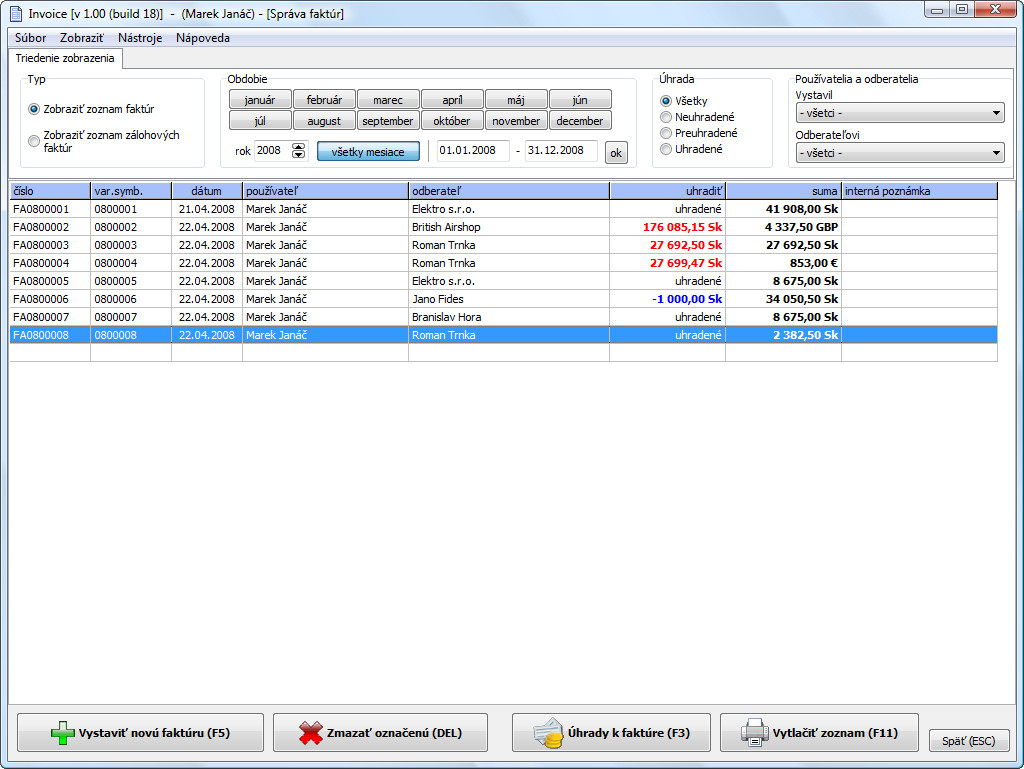This screenshot has height=769, width=1024.
Task: Sort by the 'číslo' column header
Action: [50, 191]
